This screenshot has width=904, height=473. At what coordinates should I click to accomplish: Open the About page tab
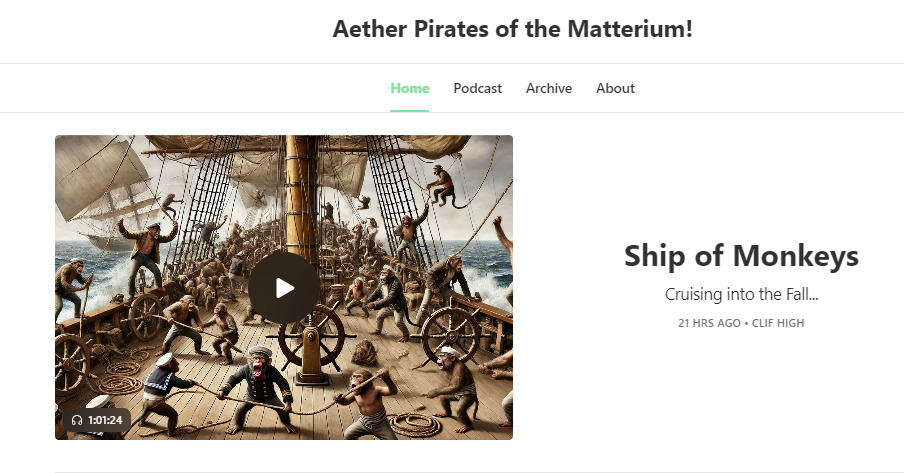pos(615,88)
